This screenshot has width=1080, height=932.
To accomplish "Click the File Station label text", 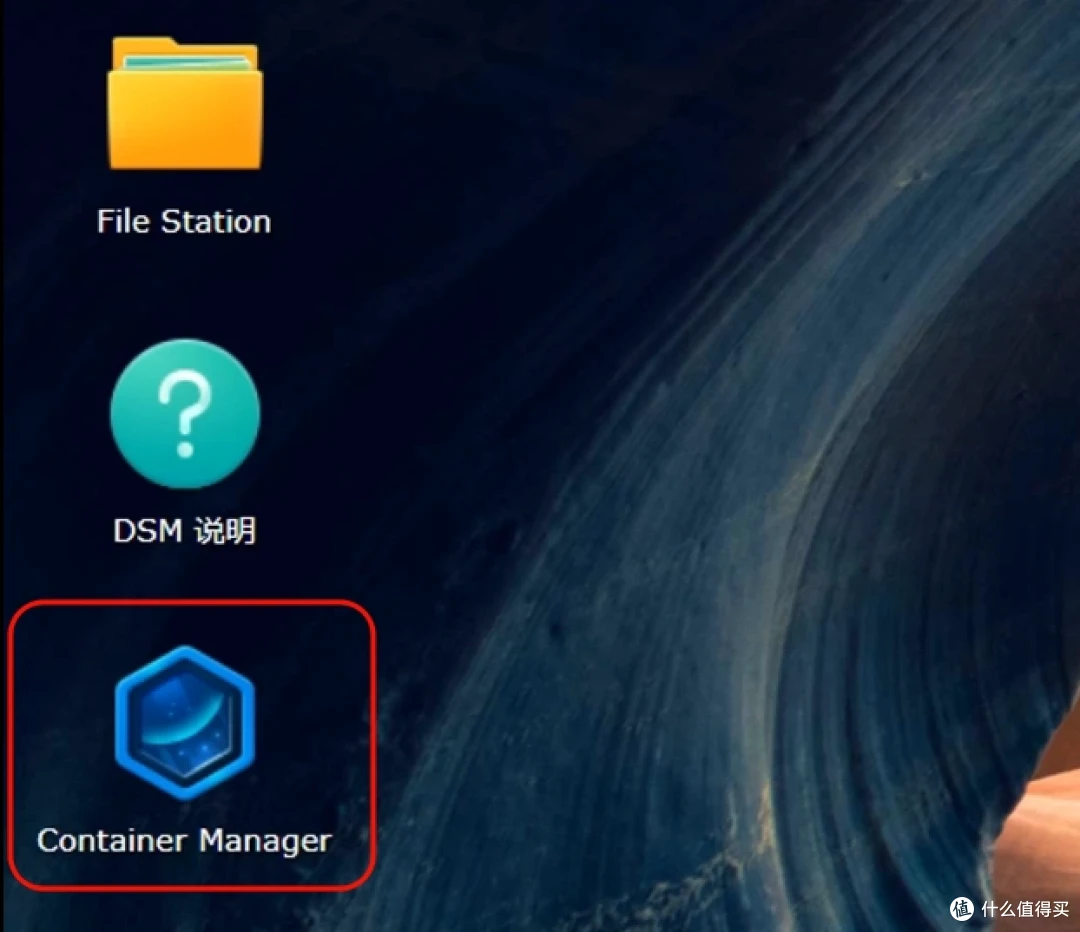I will tap(183, 220).
